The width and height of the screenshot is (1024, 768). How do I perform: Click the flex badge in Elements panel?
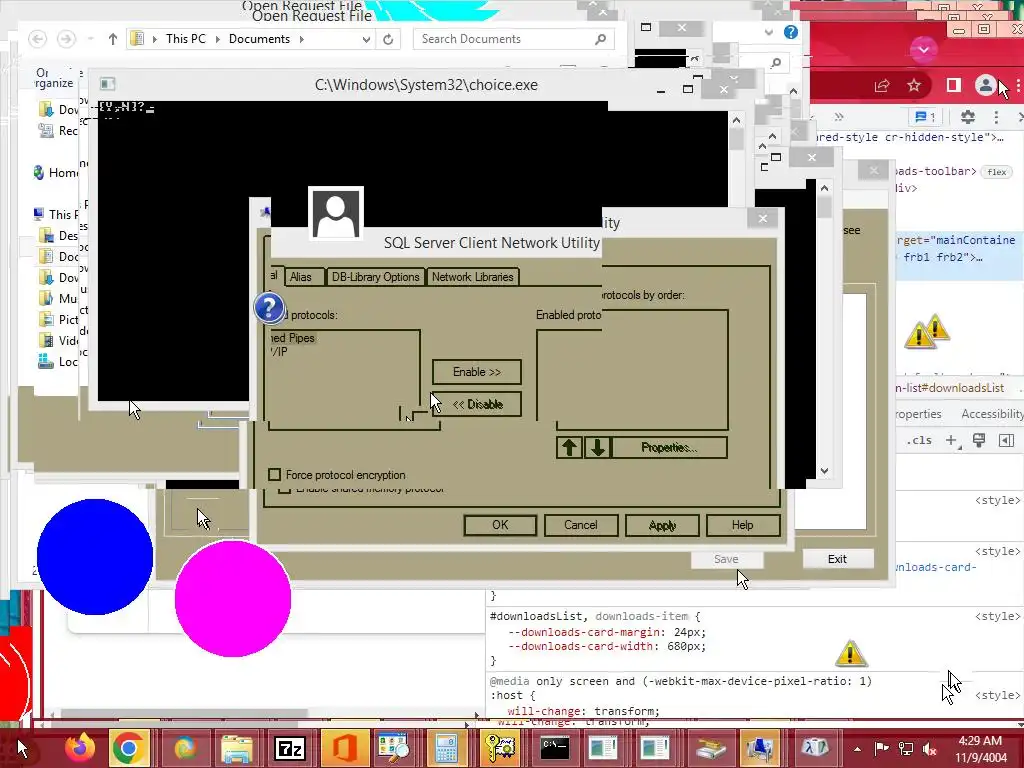pyautogui.click(x=997, y=172)
